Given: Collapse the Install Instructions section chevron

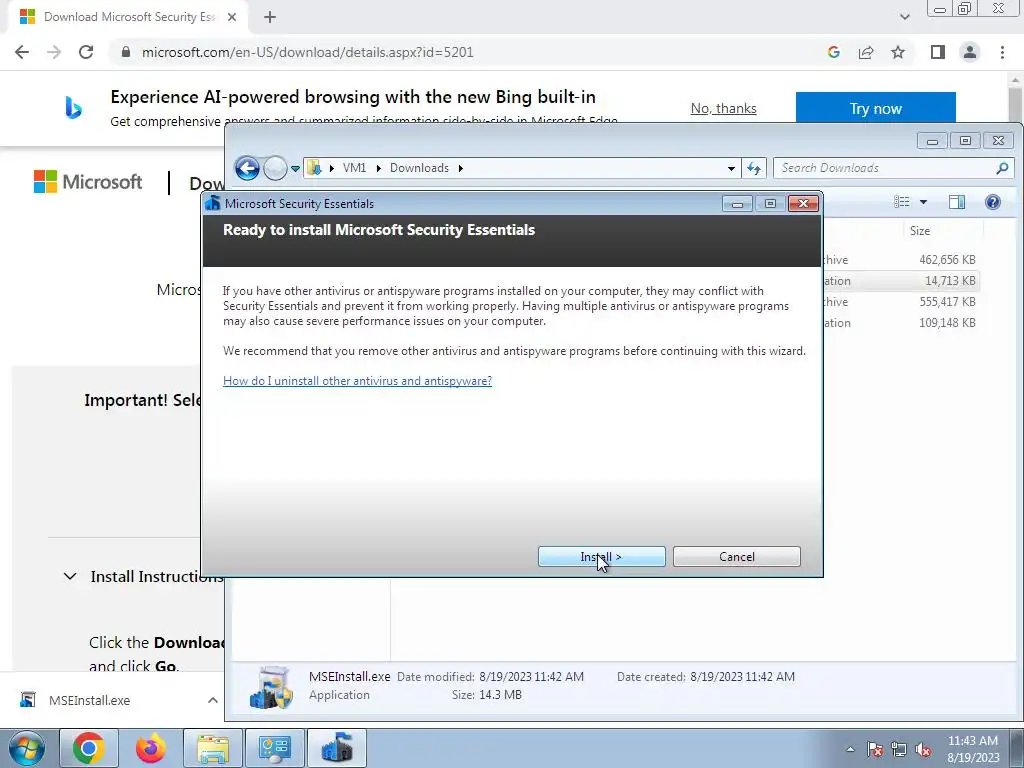Looking at the screenshot, I should pos(70,577).
